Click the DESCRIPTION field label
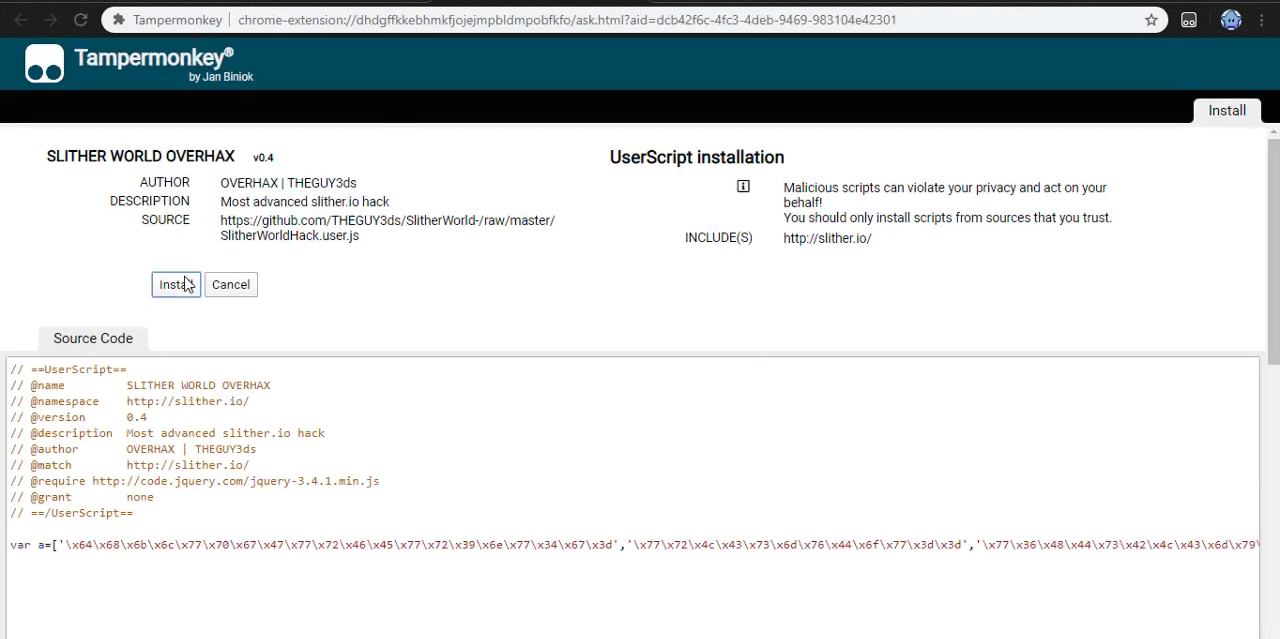 click(150, 201)
